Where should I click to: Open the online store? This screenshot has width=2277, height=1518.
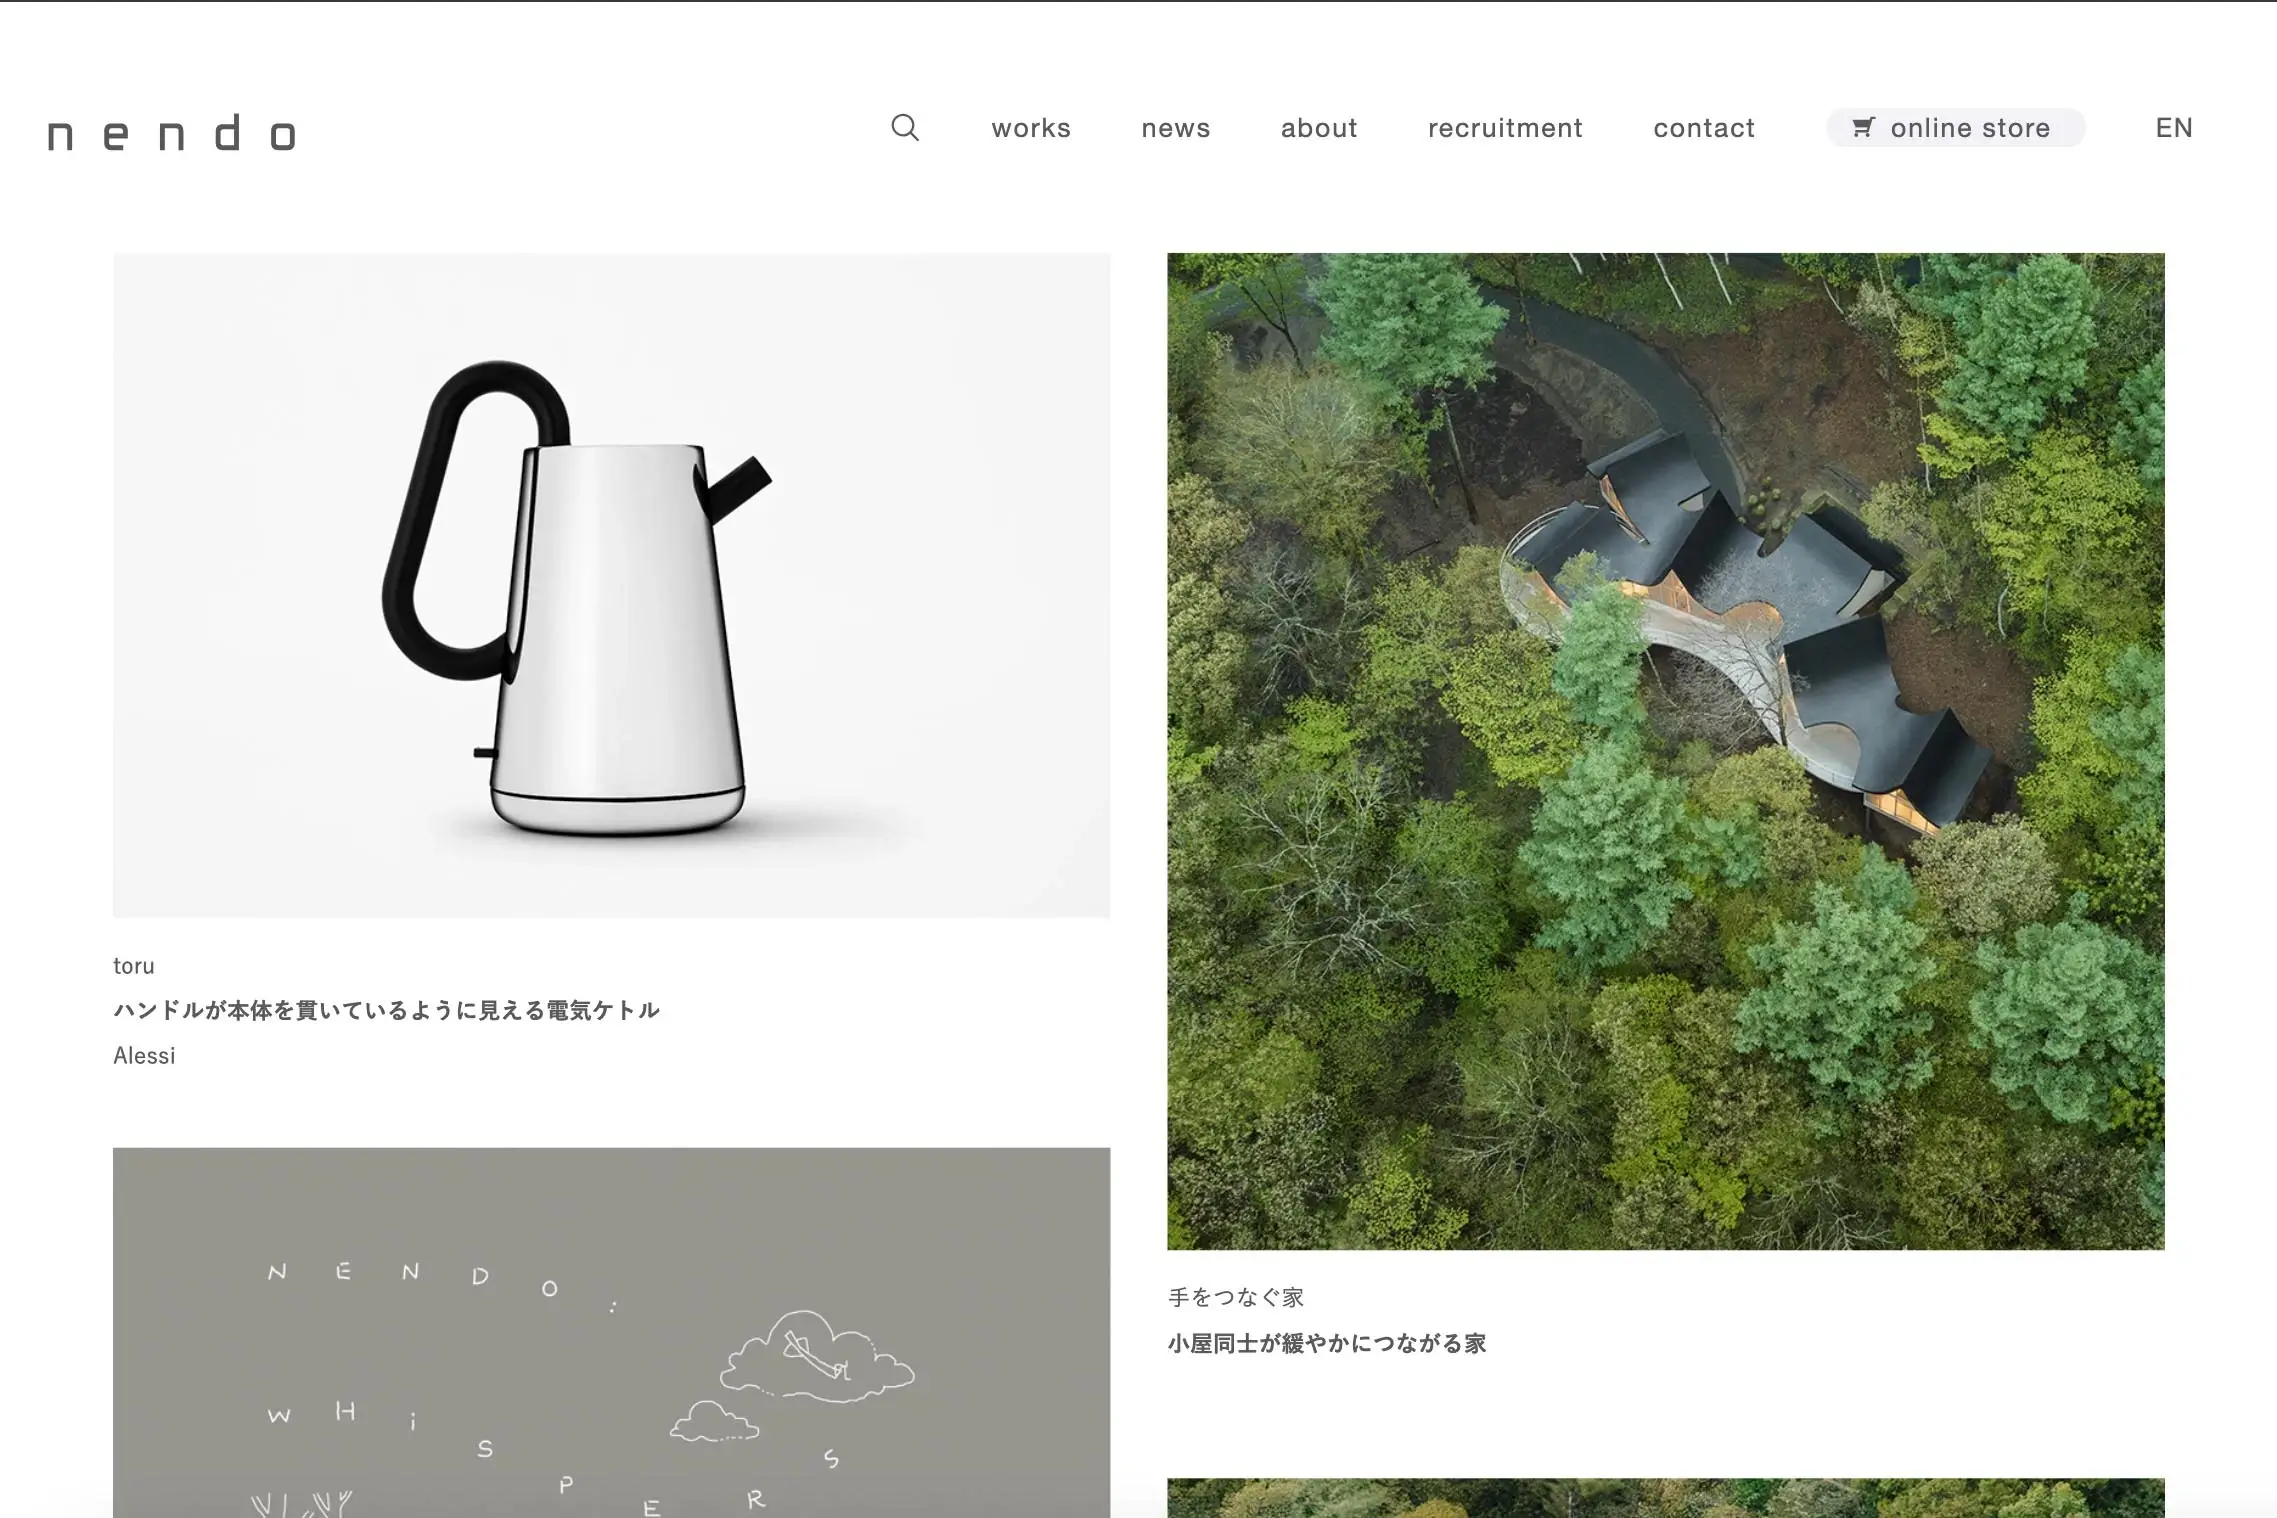(x=1969, y=127)
